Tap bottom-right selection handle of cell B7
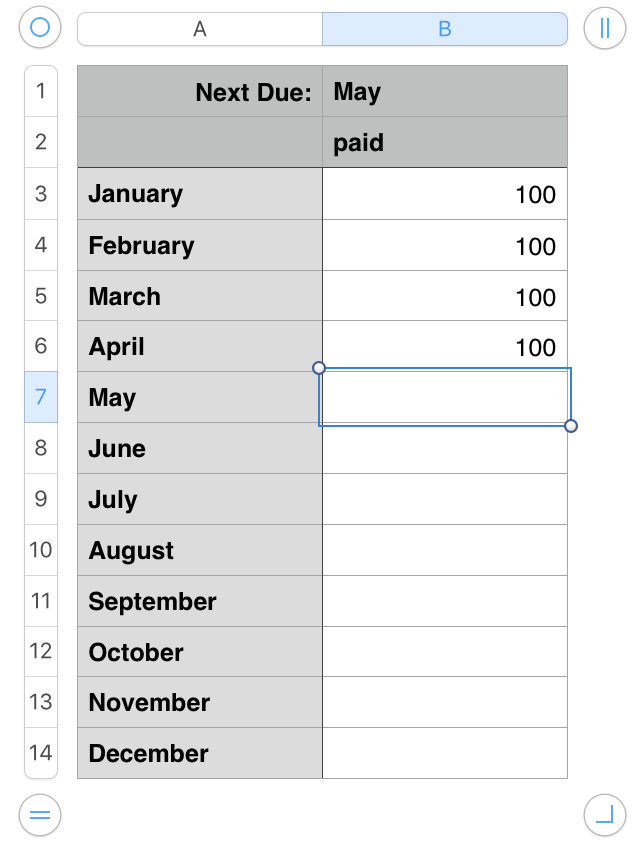 click(571, 426)
